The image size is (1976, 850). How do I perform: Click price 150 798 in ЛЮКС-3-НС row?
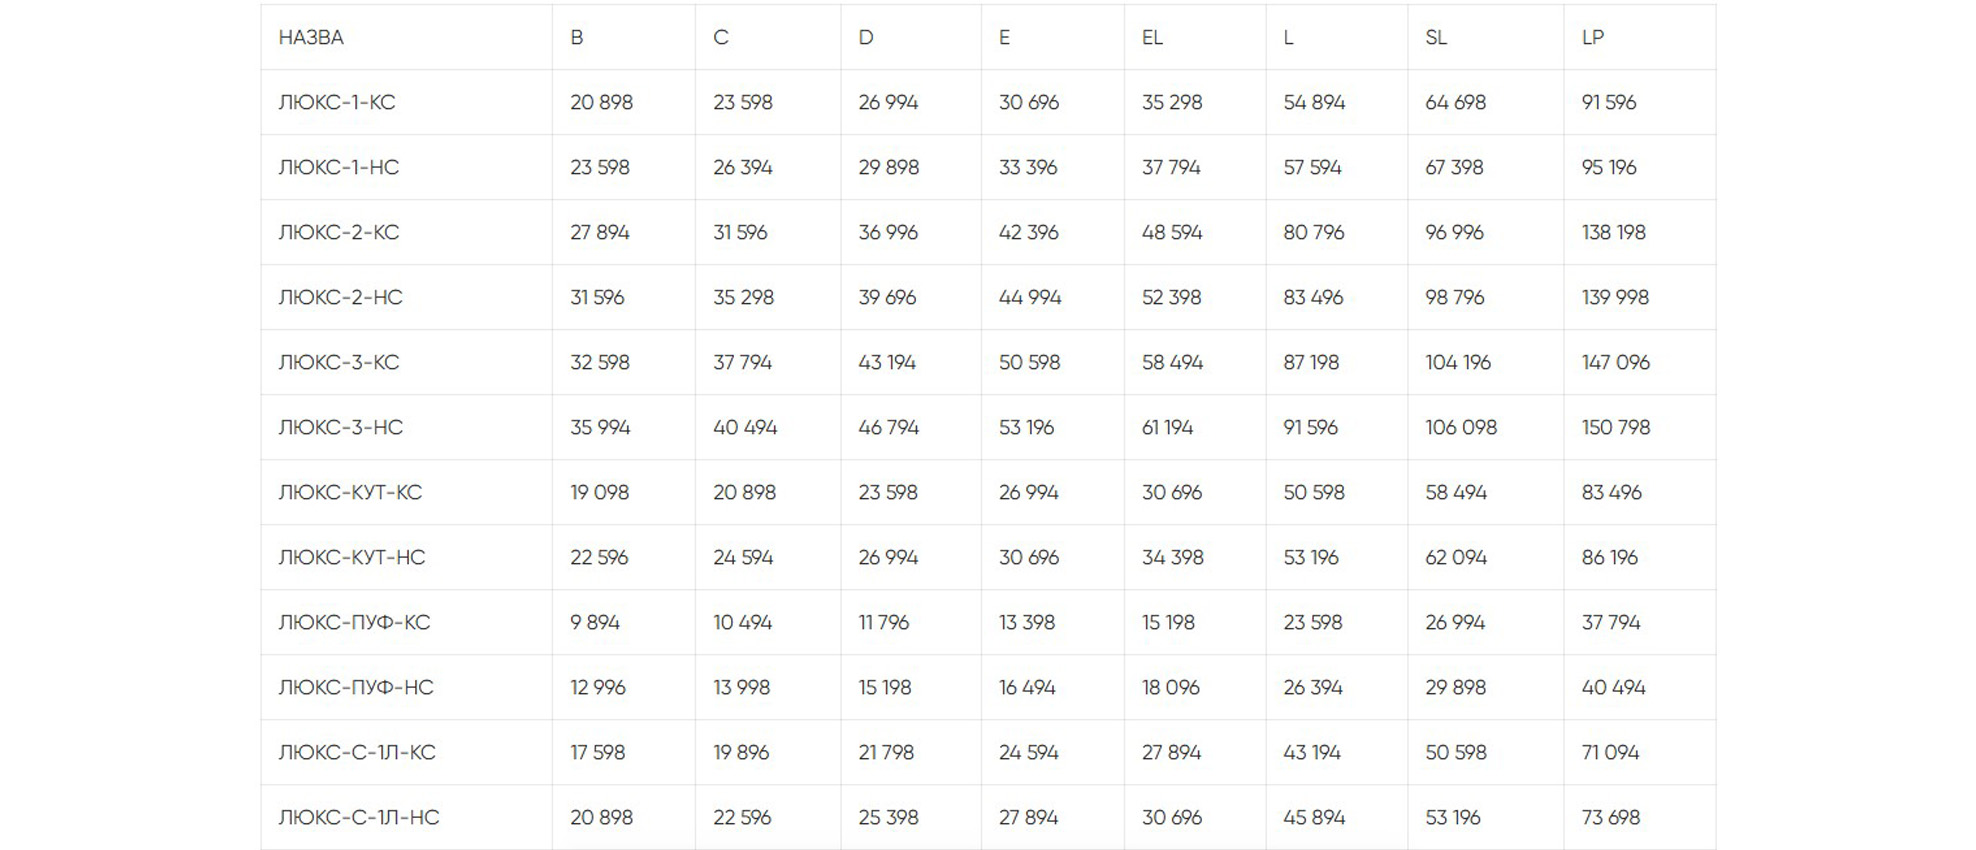pos(1616,427)
